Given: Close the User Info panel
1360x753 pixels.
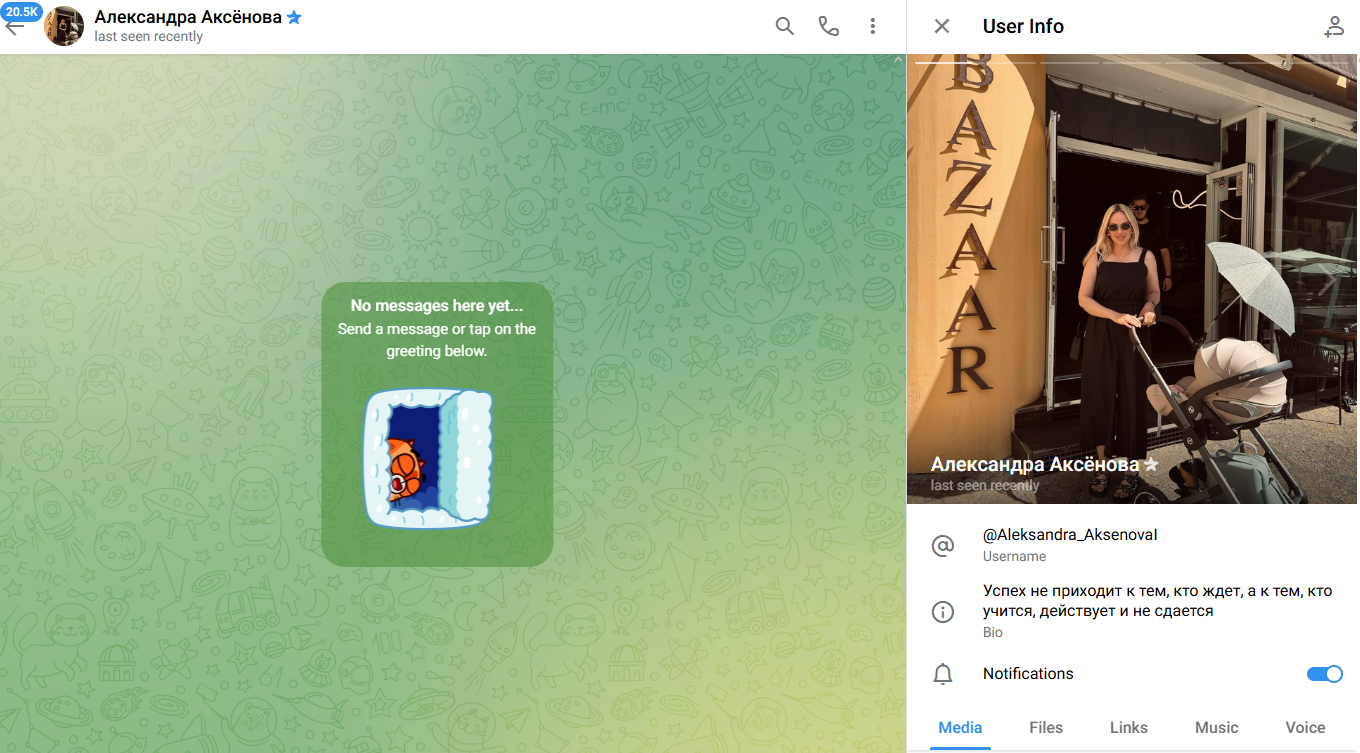Looking at the screenshot, I should [x=941, y=26].
